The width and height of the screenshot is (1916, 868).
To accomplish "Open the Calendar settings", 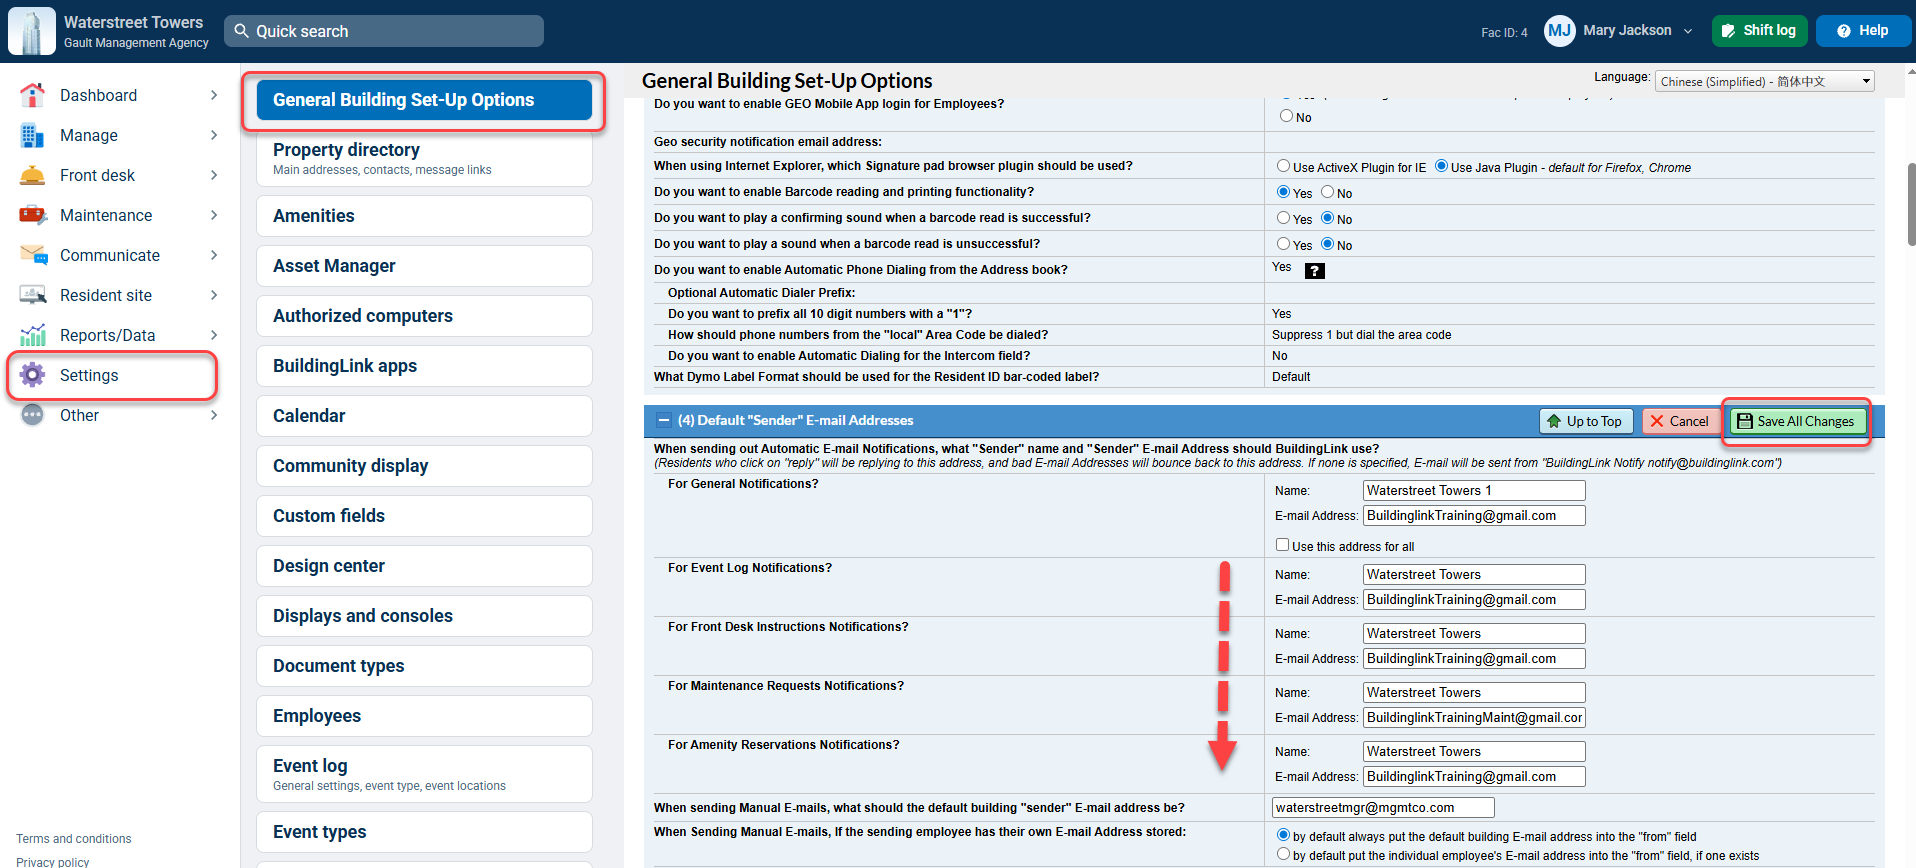I will click(x=424, y=416).
